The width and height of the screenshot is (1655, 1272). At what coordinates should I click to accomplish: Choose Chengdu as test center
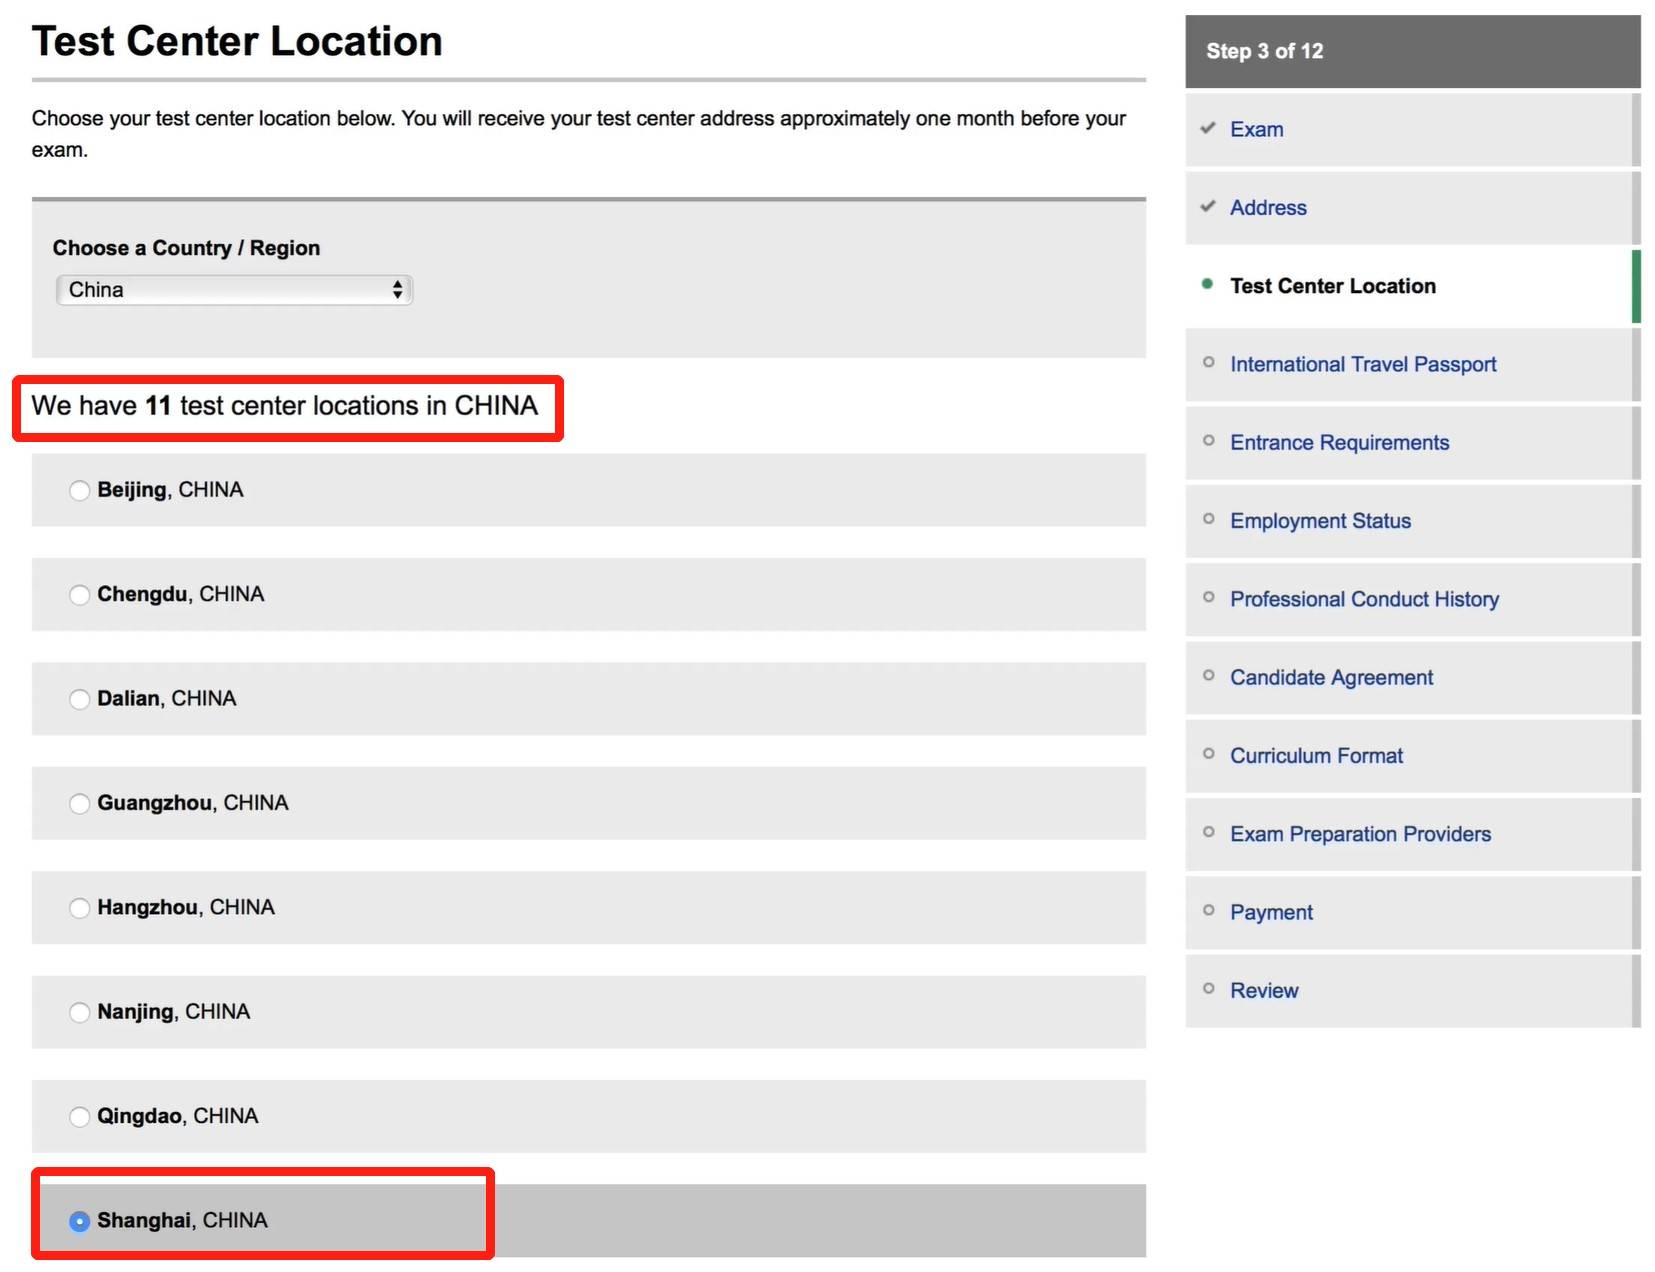(x=79, y=595)
